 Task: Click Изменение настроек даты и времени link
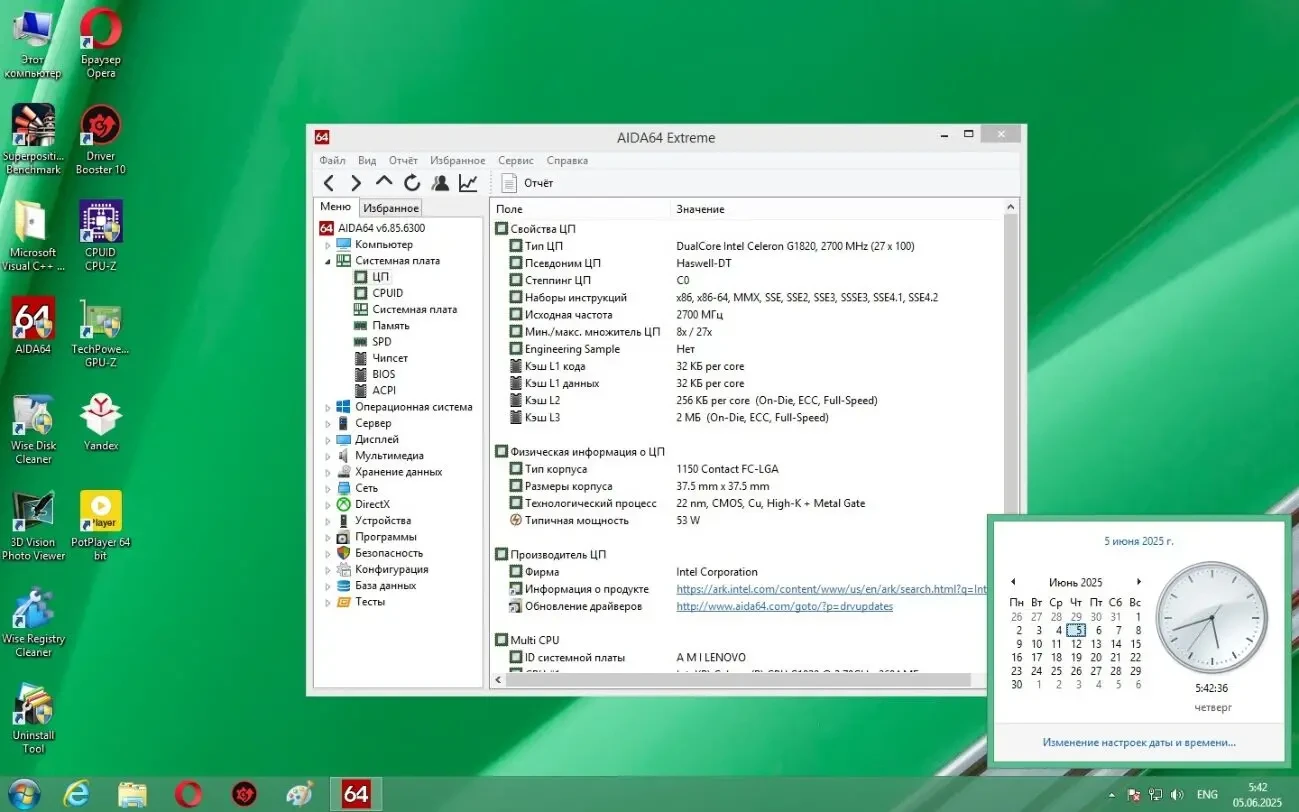click(1138, 742)
